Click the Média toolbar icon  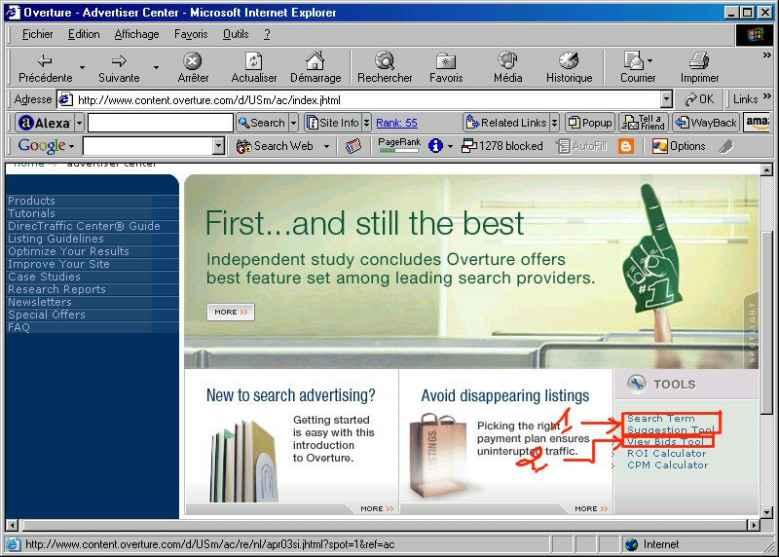coord(508,62)
